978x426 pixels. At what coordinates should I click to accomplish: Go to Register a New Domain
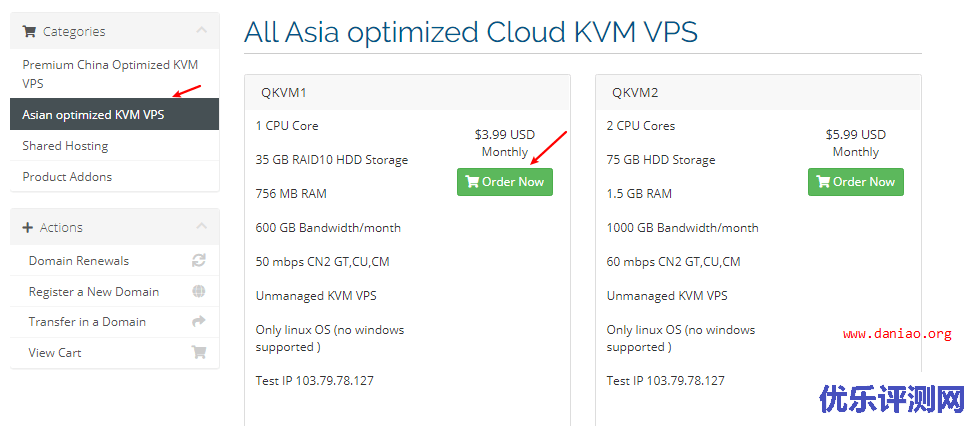pos(94,291)
